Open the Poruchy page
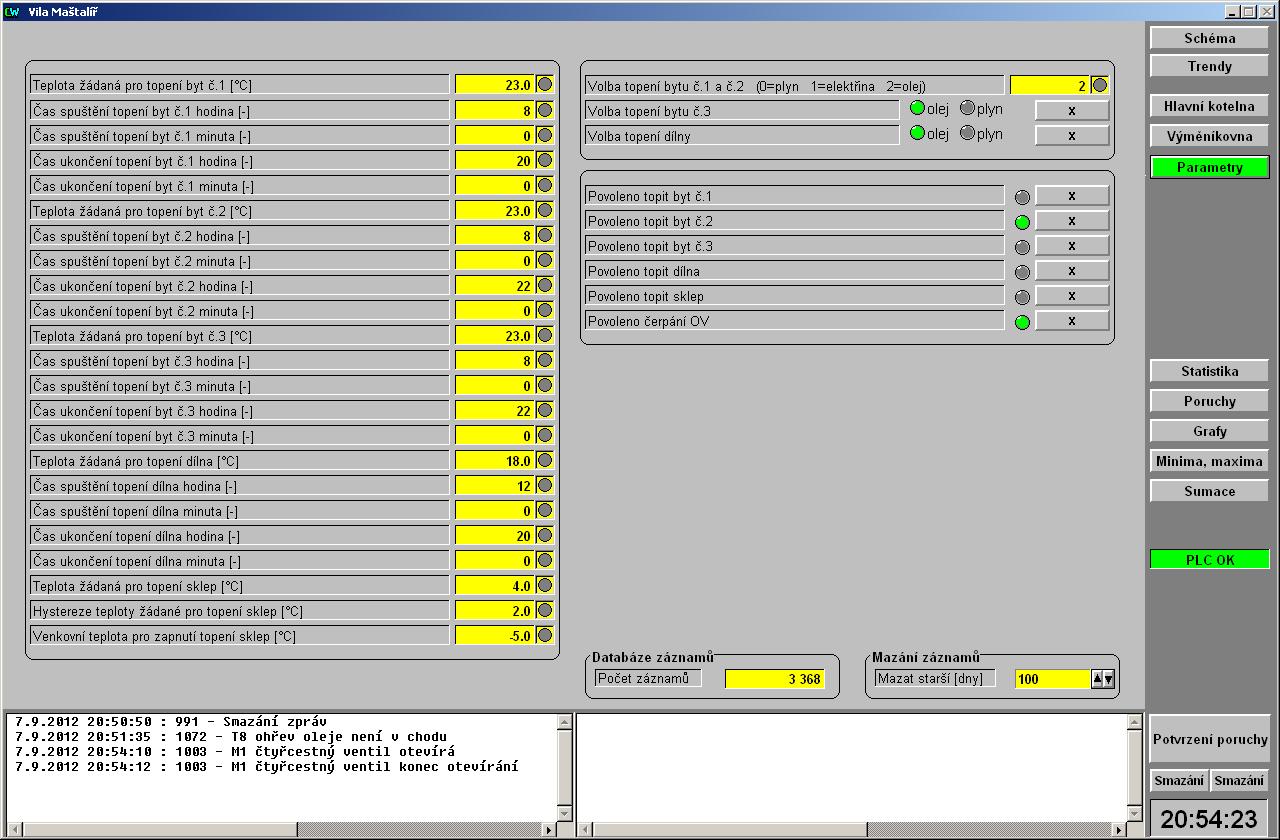1280x840 pixels. [x=1209, y=401]
